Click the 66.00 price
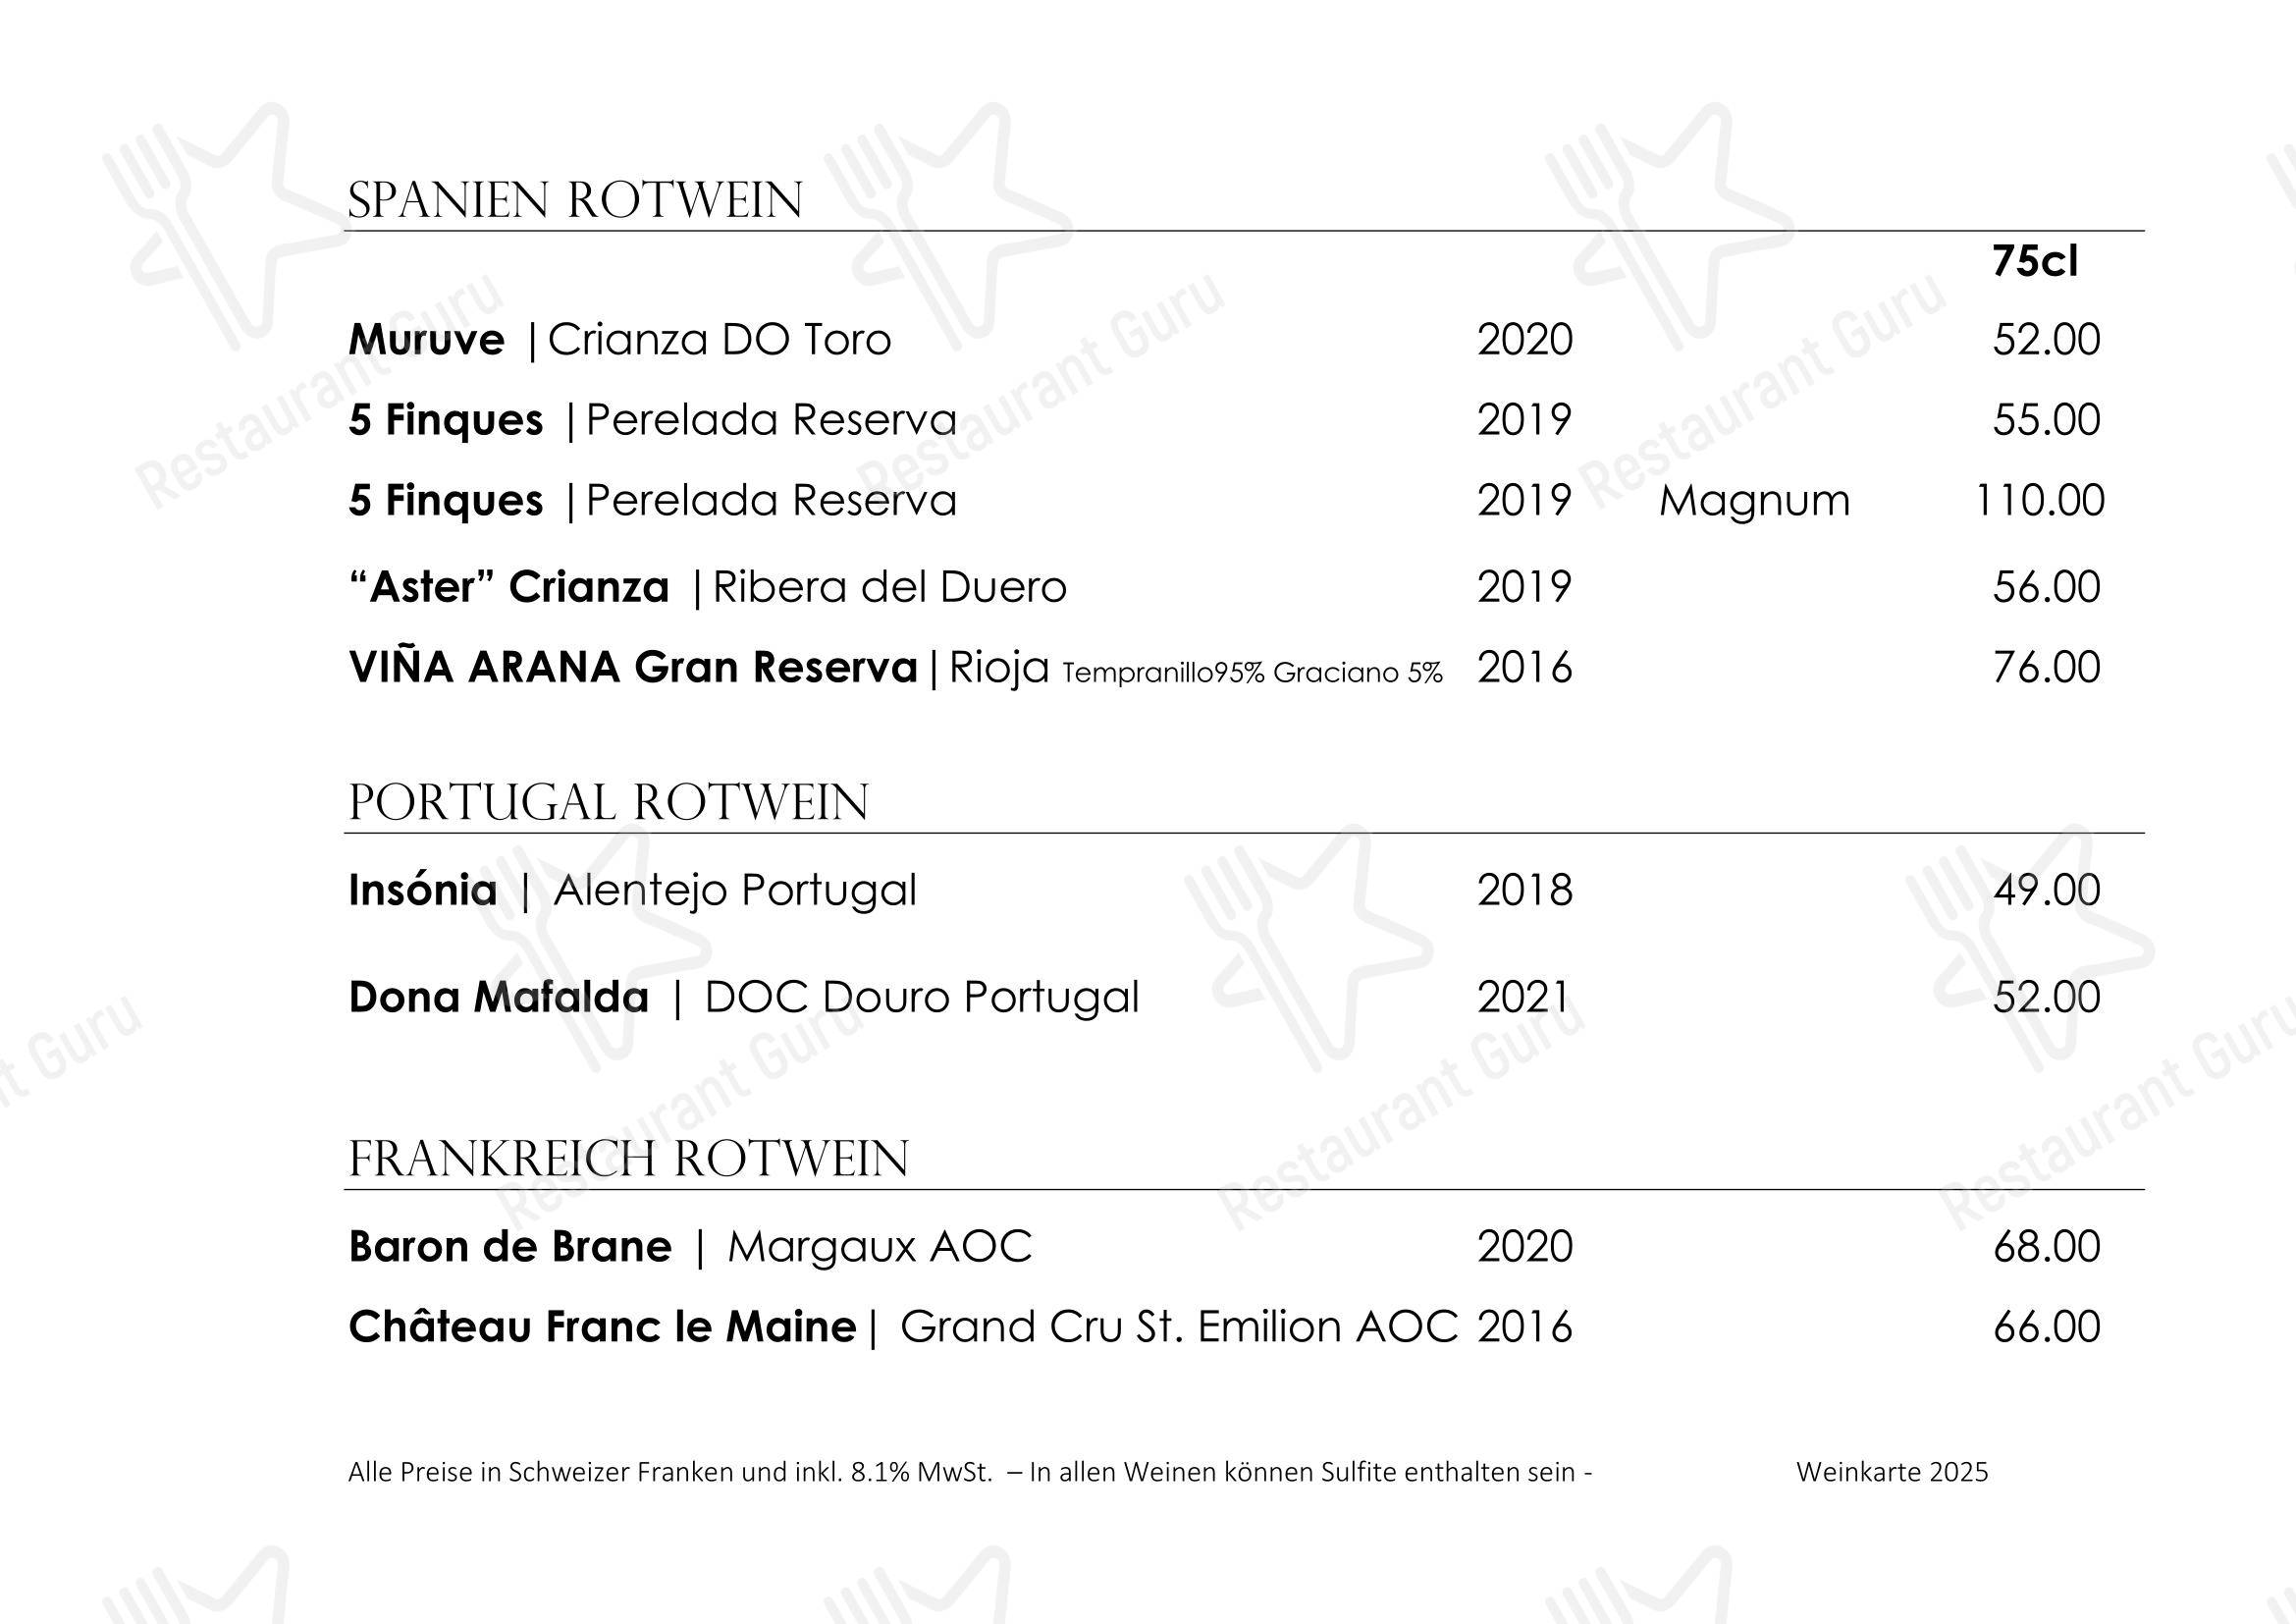This screenshot has height=1624, width=2296. pos(2046,1327)
